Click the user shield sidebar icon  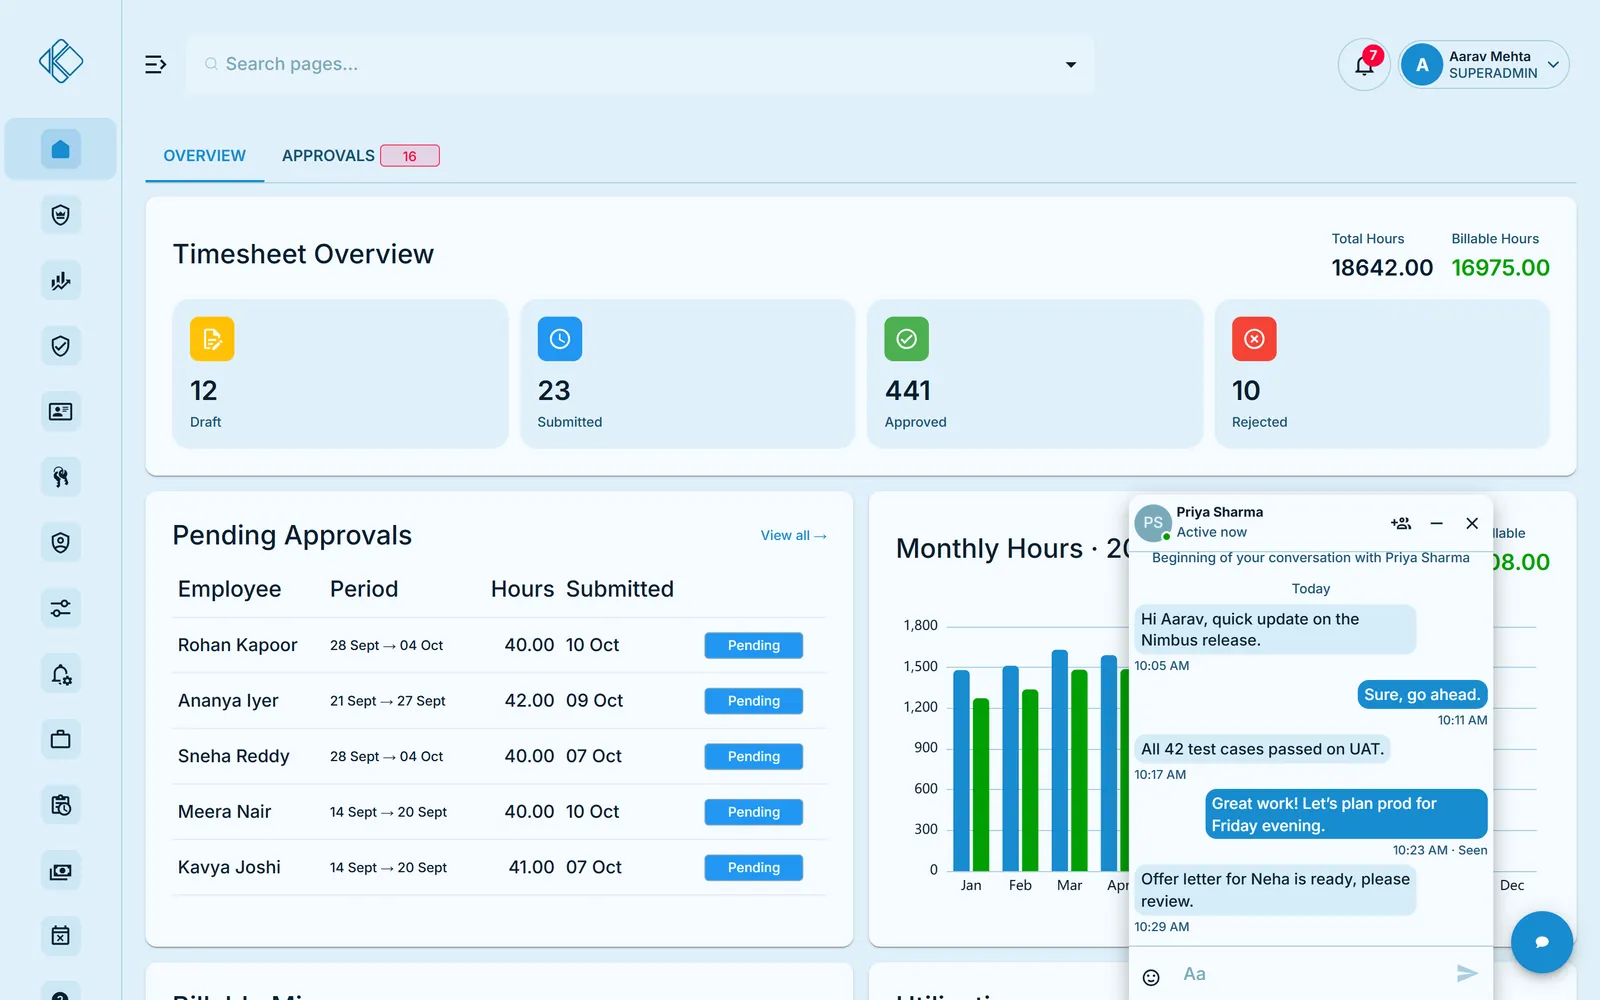tap(61, 543)
